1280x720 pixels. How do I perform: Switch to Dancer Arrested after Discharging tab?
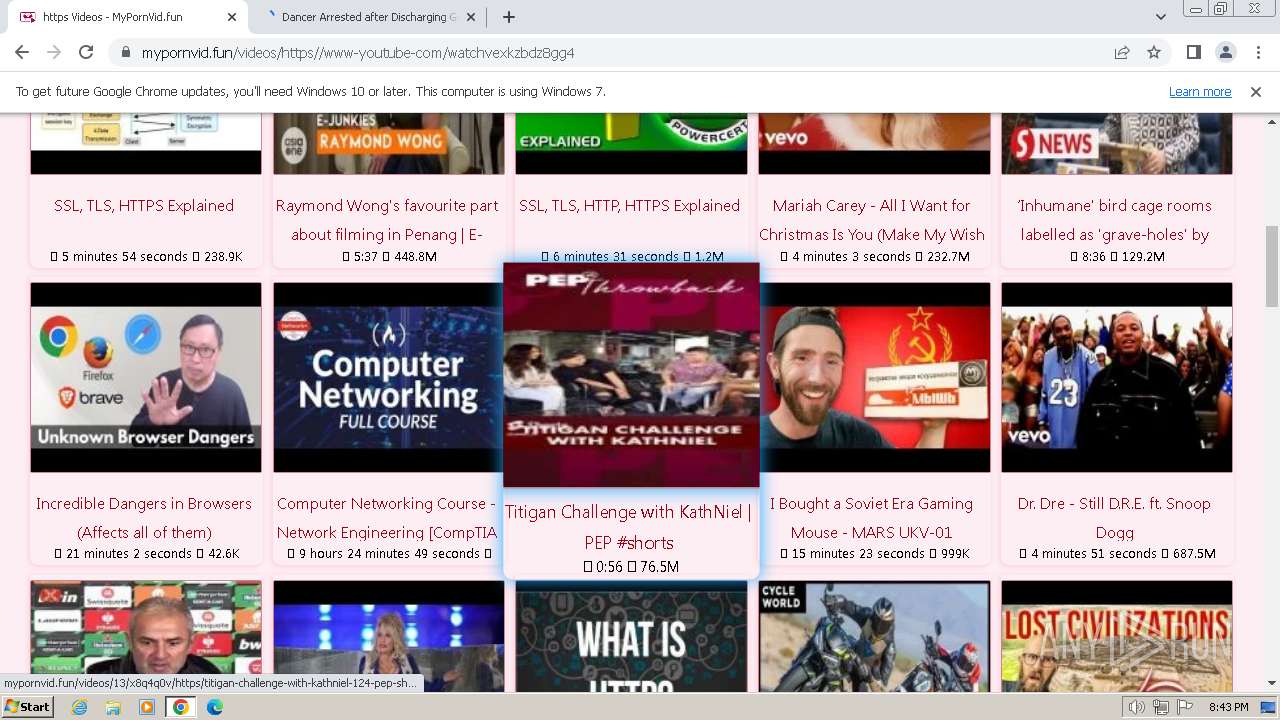[x=368, y=17]
